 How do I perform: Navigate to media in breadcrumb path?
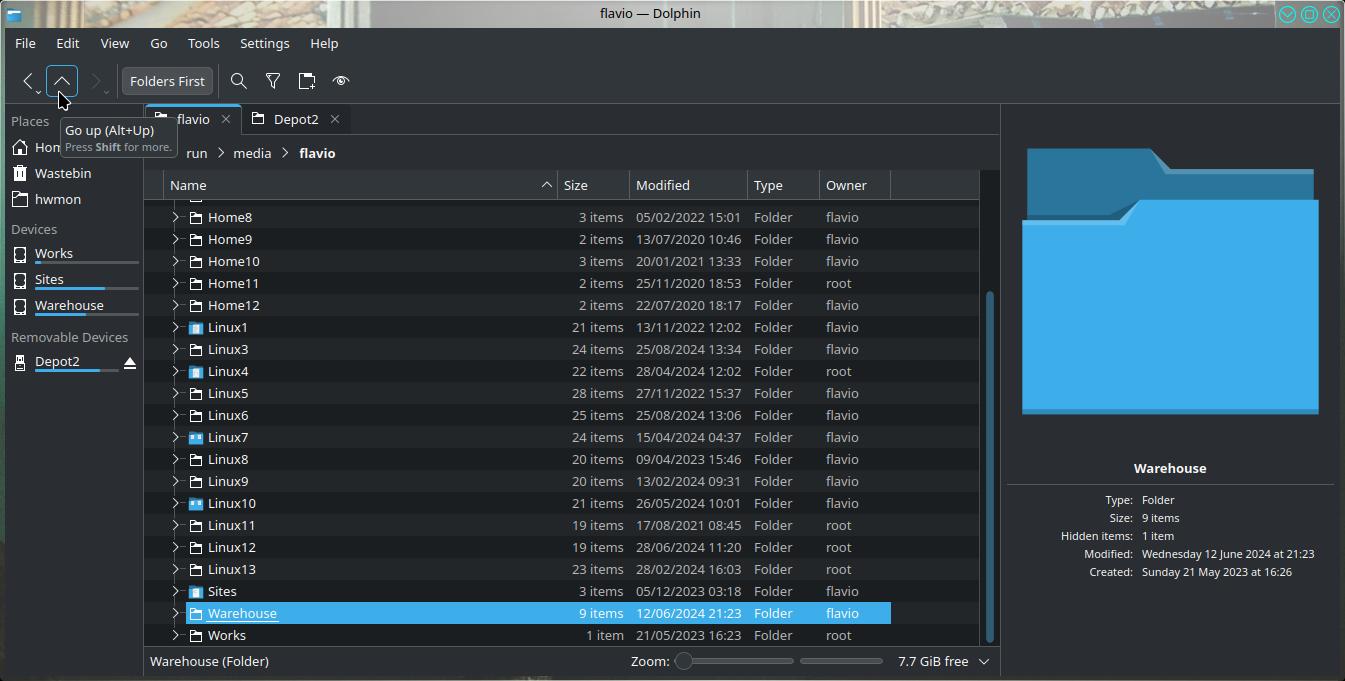click(252, 153)
